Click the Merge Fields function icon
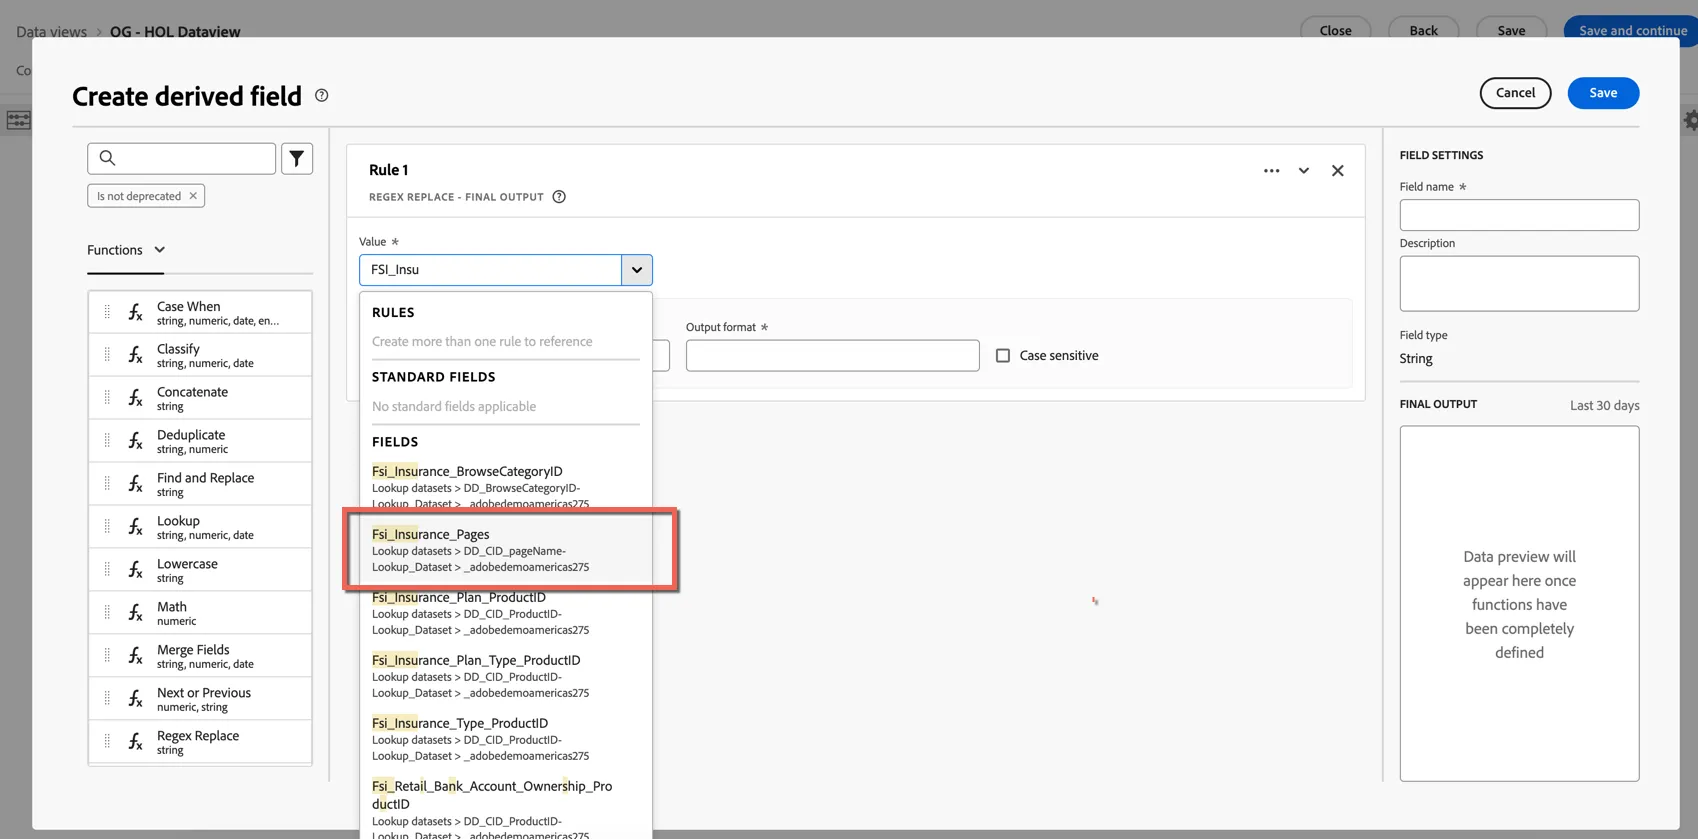The height and width of the screenshot is (839, 1698). (x=135, y=657)
